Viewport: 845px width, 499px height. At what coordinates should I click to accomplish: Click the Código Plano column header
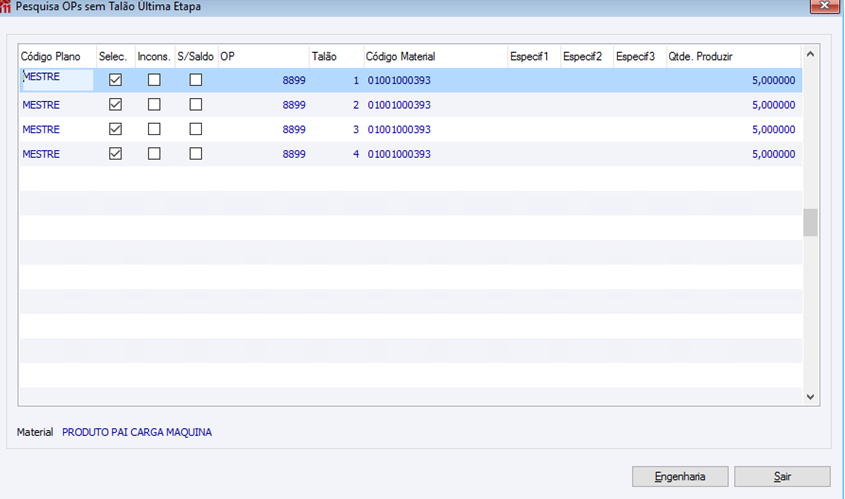coord(58,57)
